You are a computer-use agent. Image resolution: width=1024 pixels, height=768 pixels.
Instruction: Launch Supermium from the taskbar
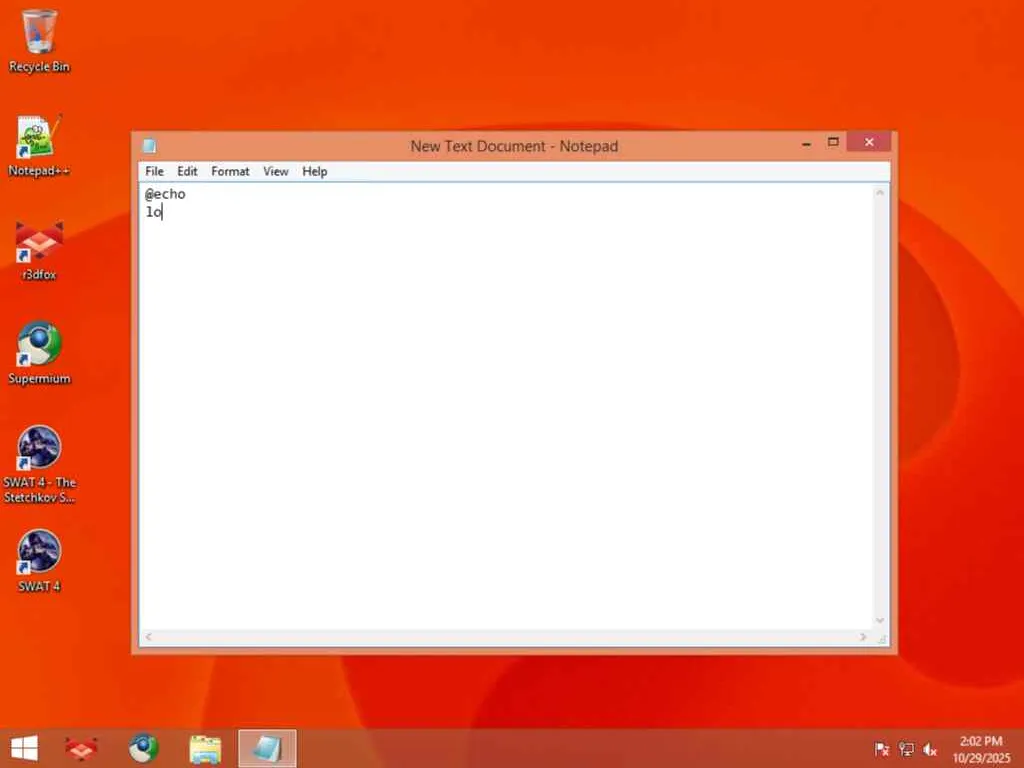click(x=143, y=748)
